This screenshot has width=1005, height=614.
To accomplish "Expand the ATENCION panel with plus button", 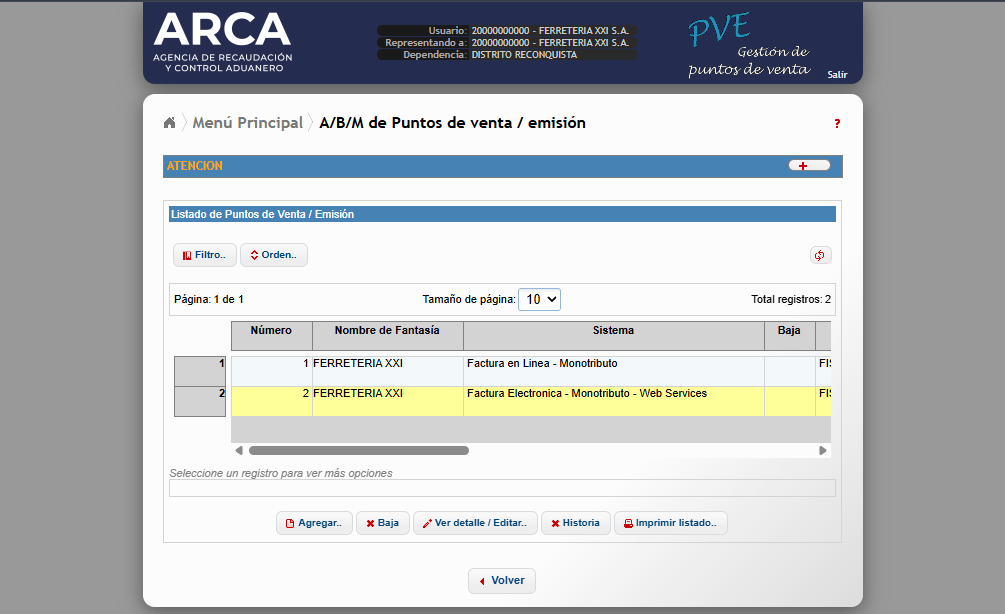I will pos(809,165).
